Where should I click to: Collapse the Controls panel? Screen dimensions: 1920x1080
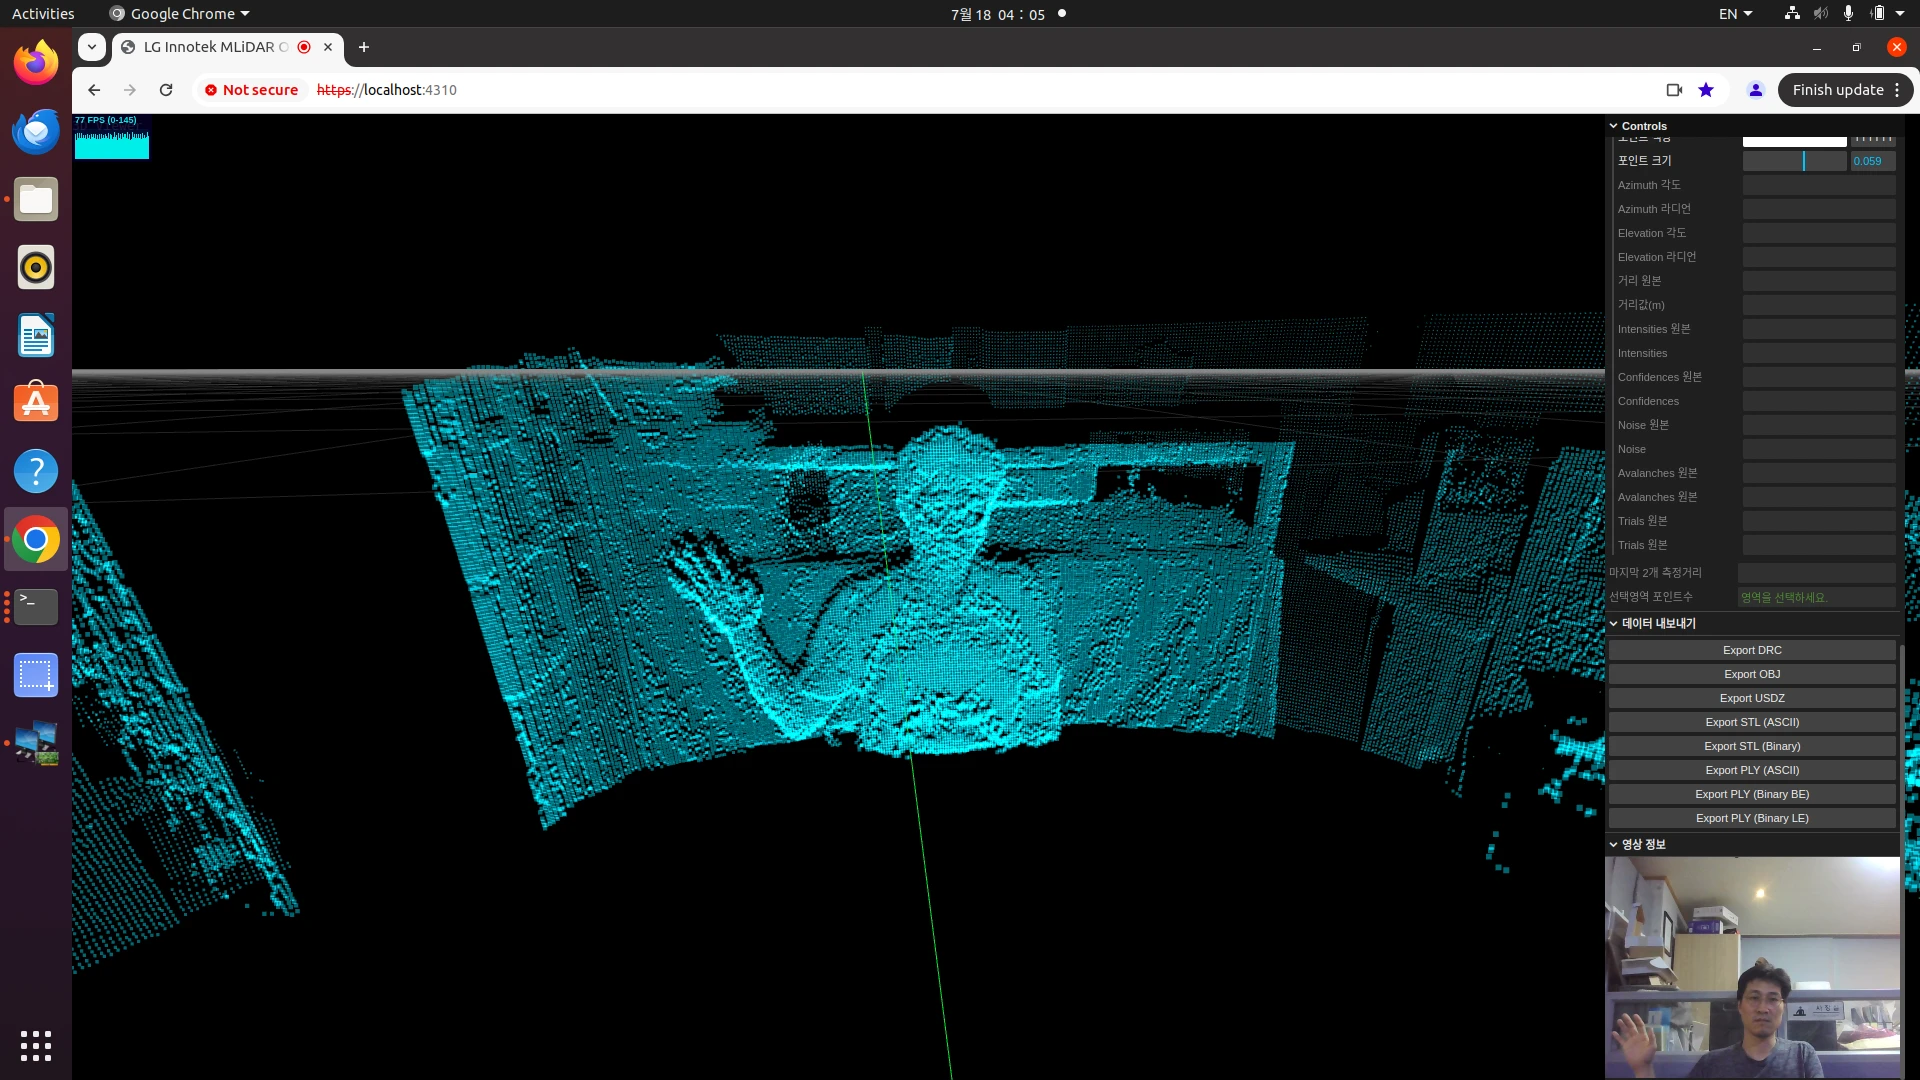point(1752,126)
